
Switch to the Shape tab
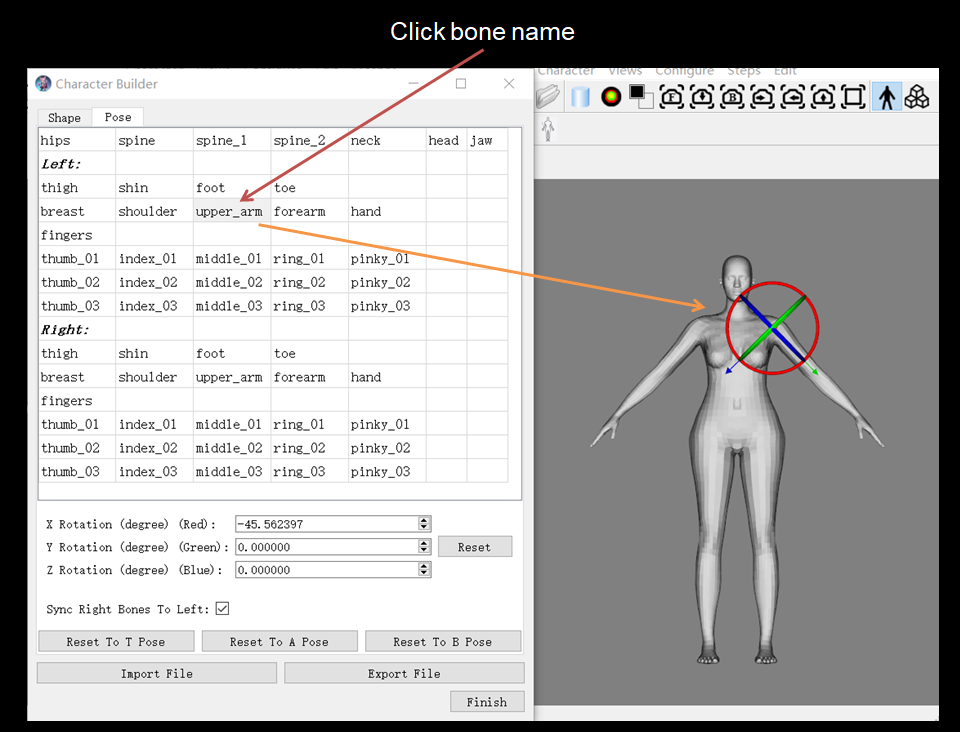pyautogui.click(x=64, y=118)
